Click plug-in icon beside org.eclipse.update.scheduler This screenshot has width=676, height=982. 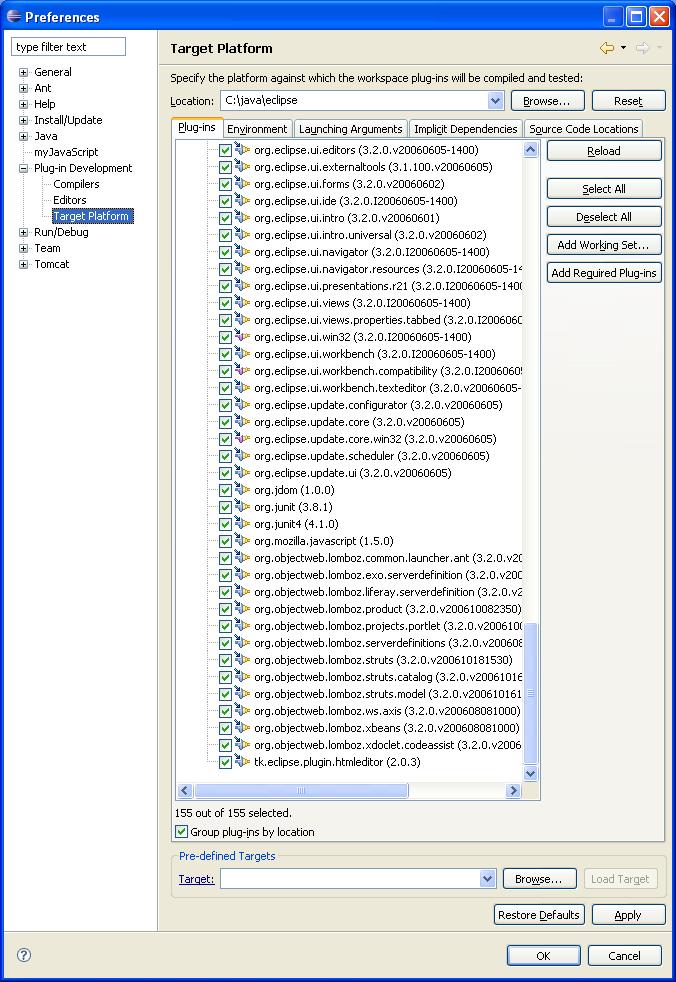[242, 456]
